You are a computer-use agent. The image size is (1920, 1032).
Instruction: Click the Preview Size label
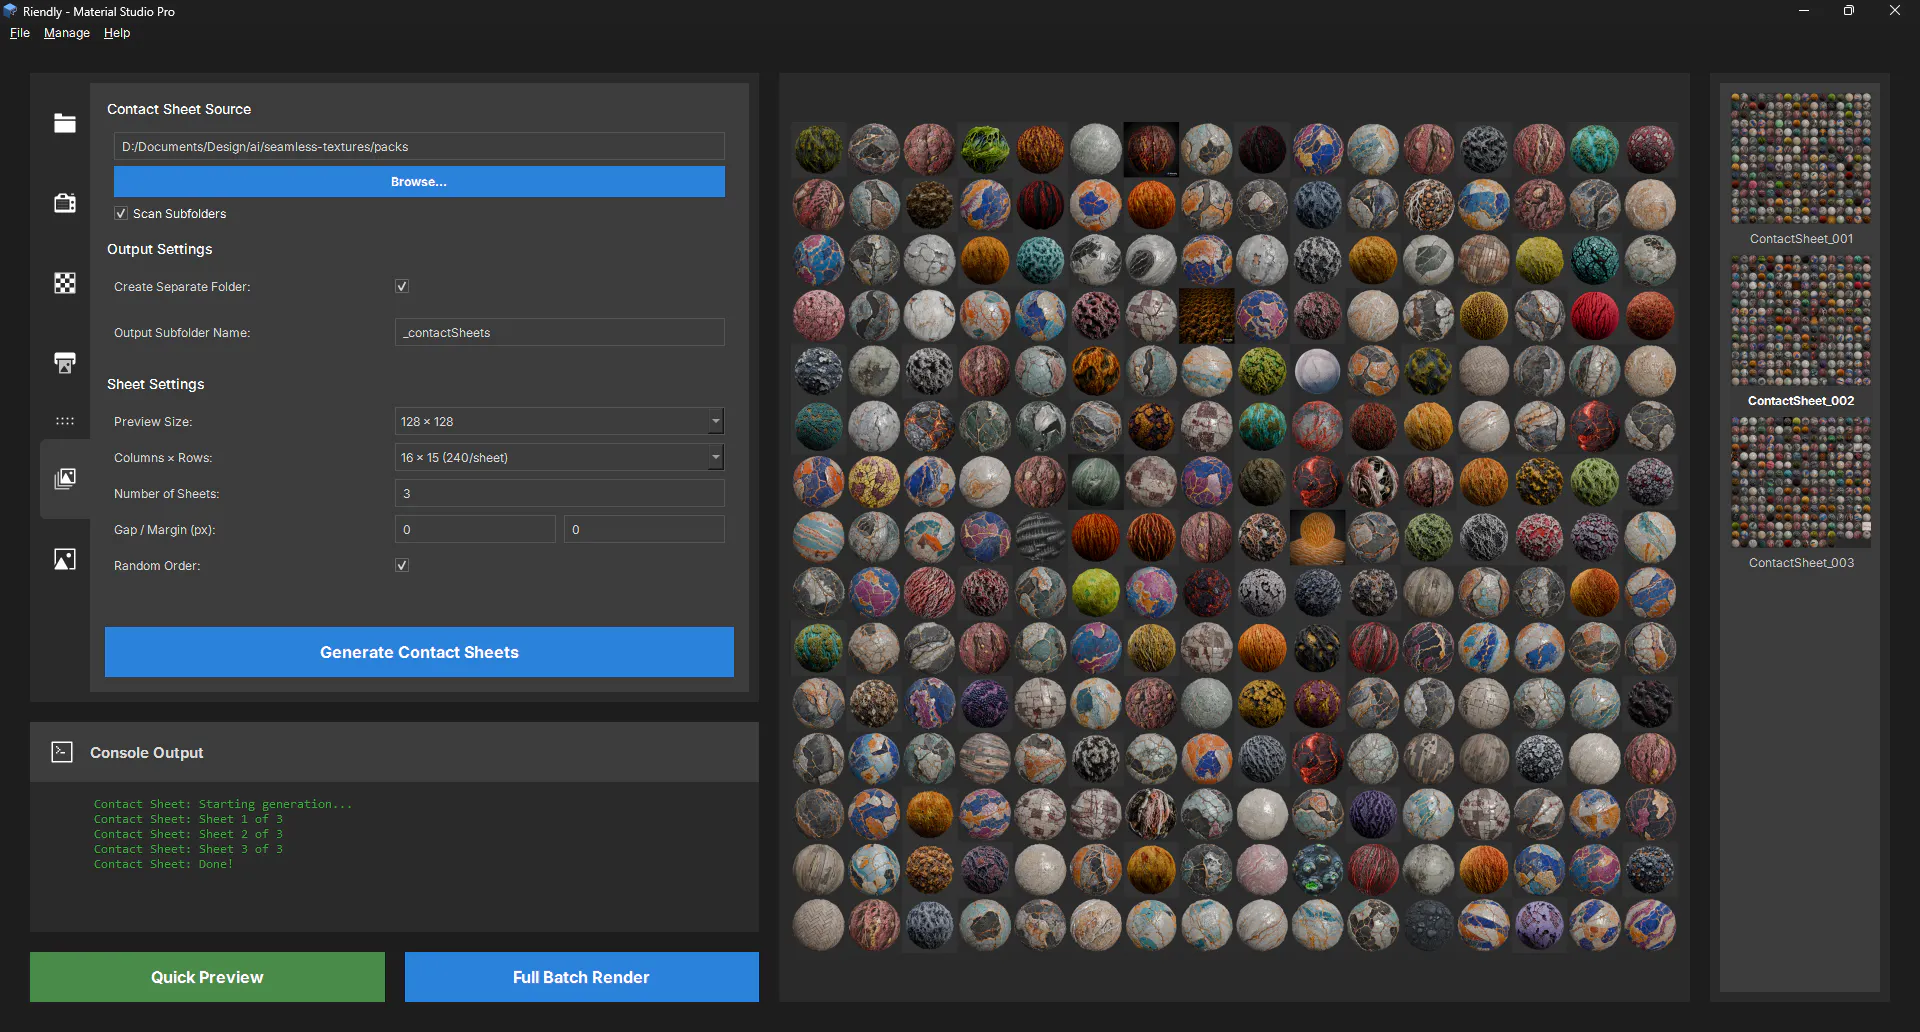tap(153, 422)
